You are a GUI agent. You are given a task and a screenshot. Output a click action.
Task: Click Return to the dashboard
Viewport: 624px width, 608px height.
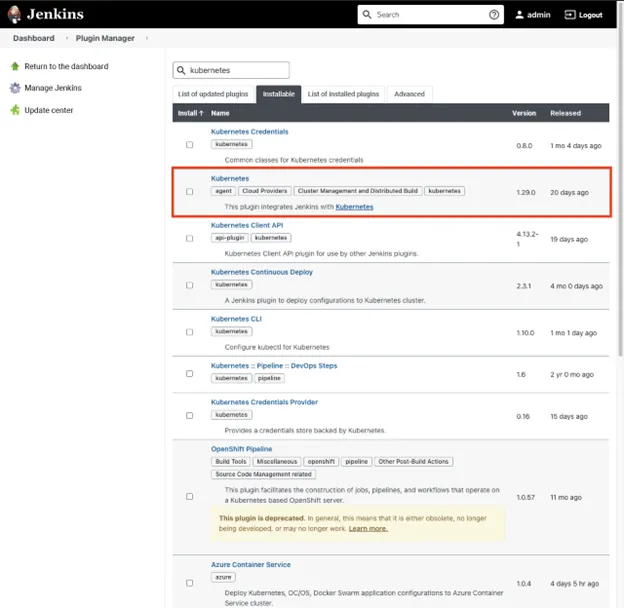(x=66, y=66)
